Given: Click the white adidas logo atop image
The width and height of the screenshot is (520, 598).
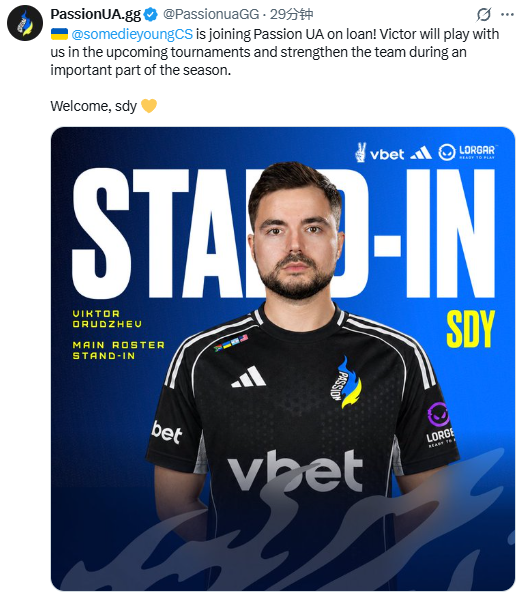Looking at the screenshot, I should point(421,153).
